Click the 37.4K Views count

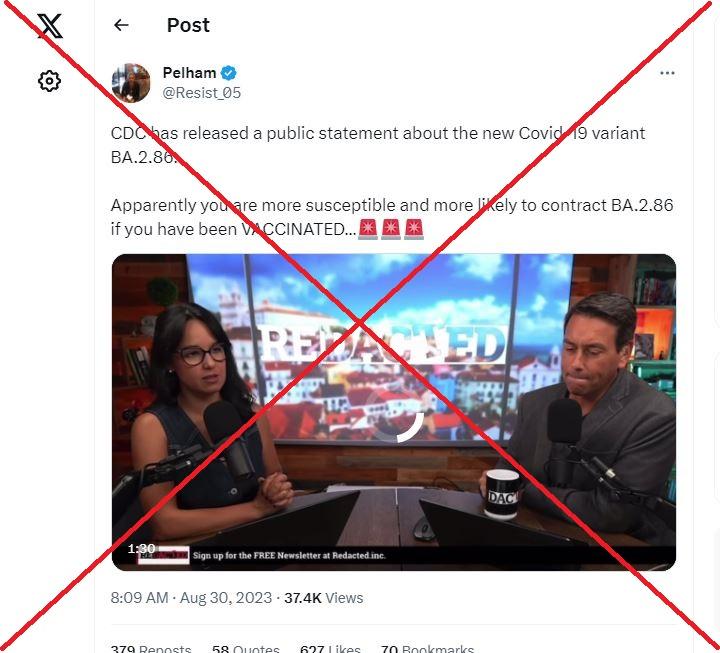[323, 598]
